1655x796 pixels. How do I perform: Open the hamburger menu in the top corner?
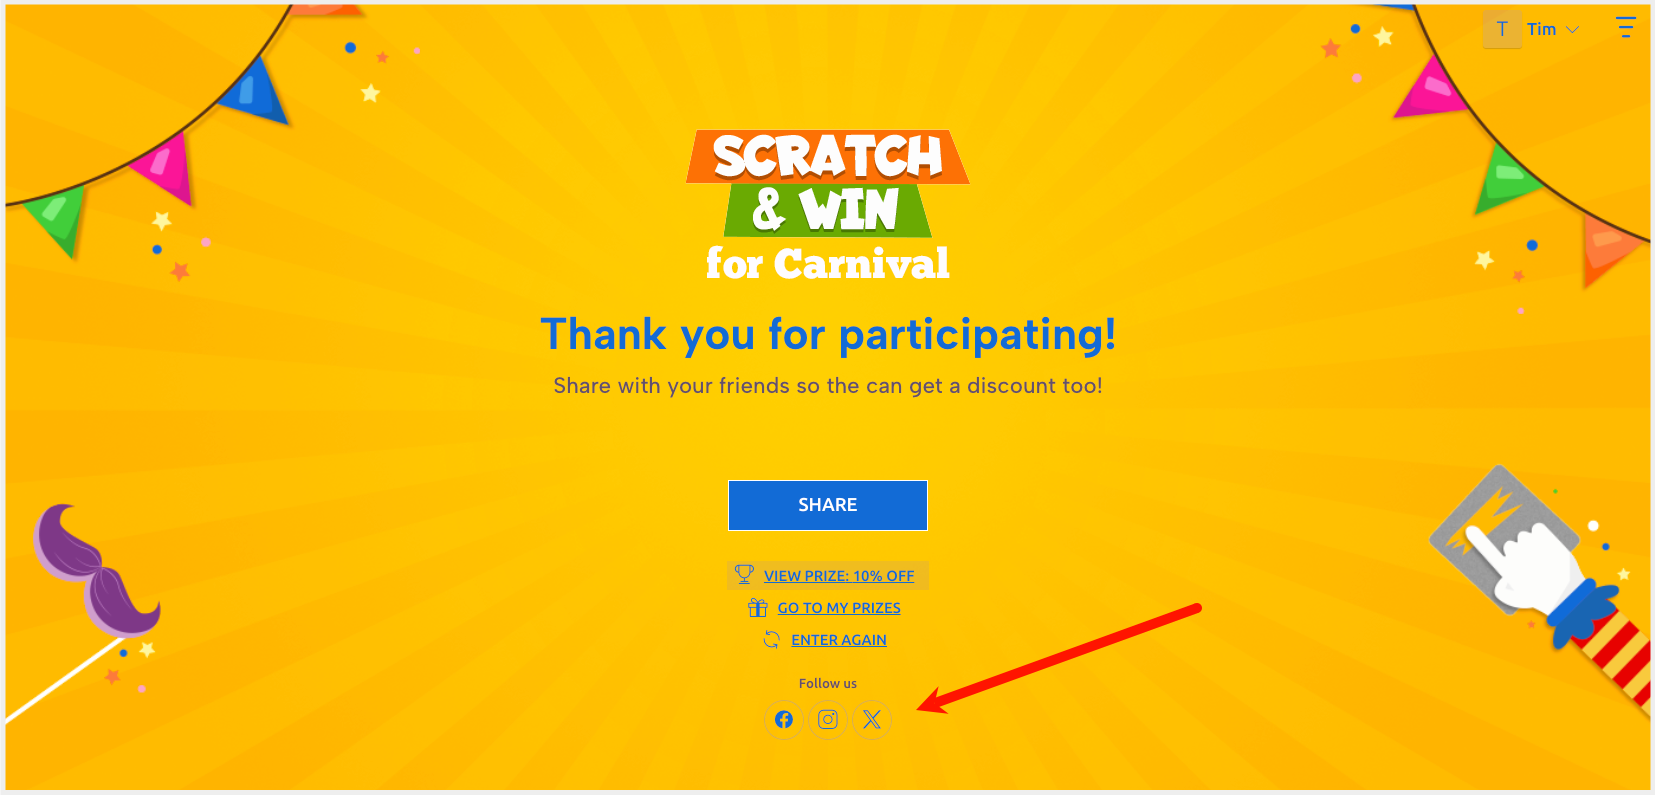[1625, 28]
